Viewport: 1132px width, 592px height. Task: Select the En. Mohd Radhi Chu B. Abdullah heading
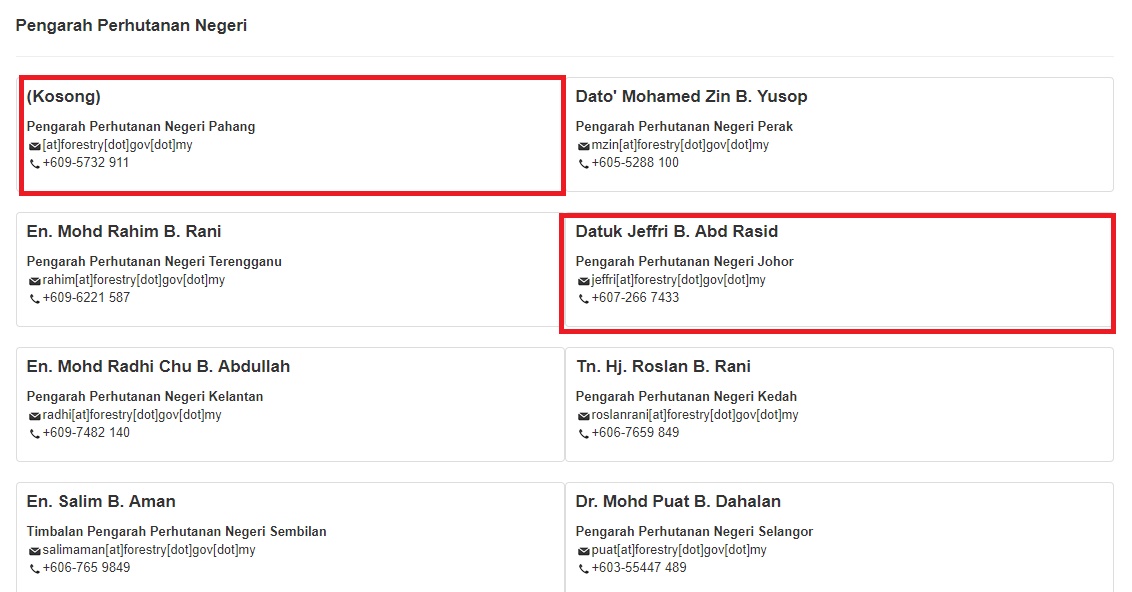click(158, 367)
